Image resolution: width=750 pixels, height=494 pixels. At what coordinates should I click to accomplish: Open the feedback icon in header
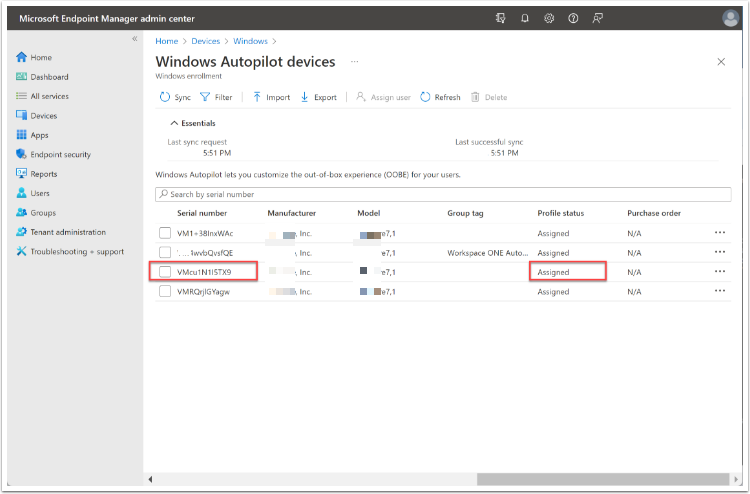point(597,18)
